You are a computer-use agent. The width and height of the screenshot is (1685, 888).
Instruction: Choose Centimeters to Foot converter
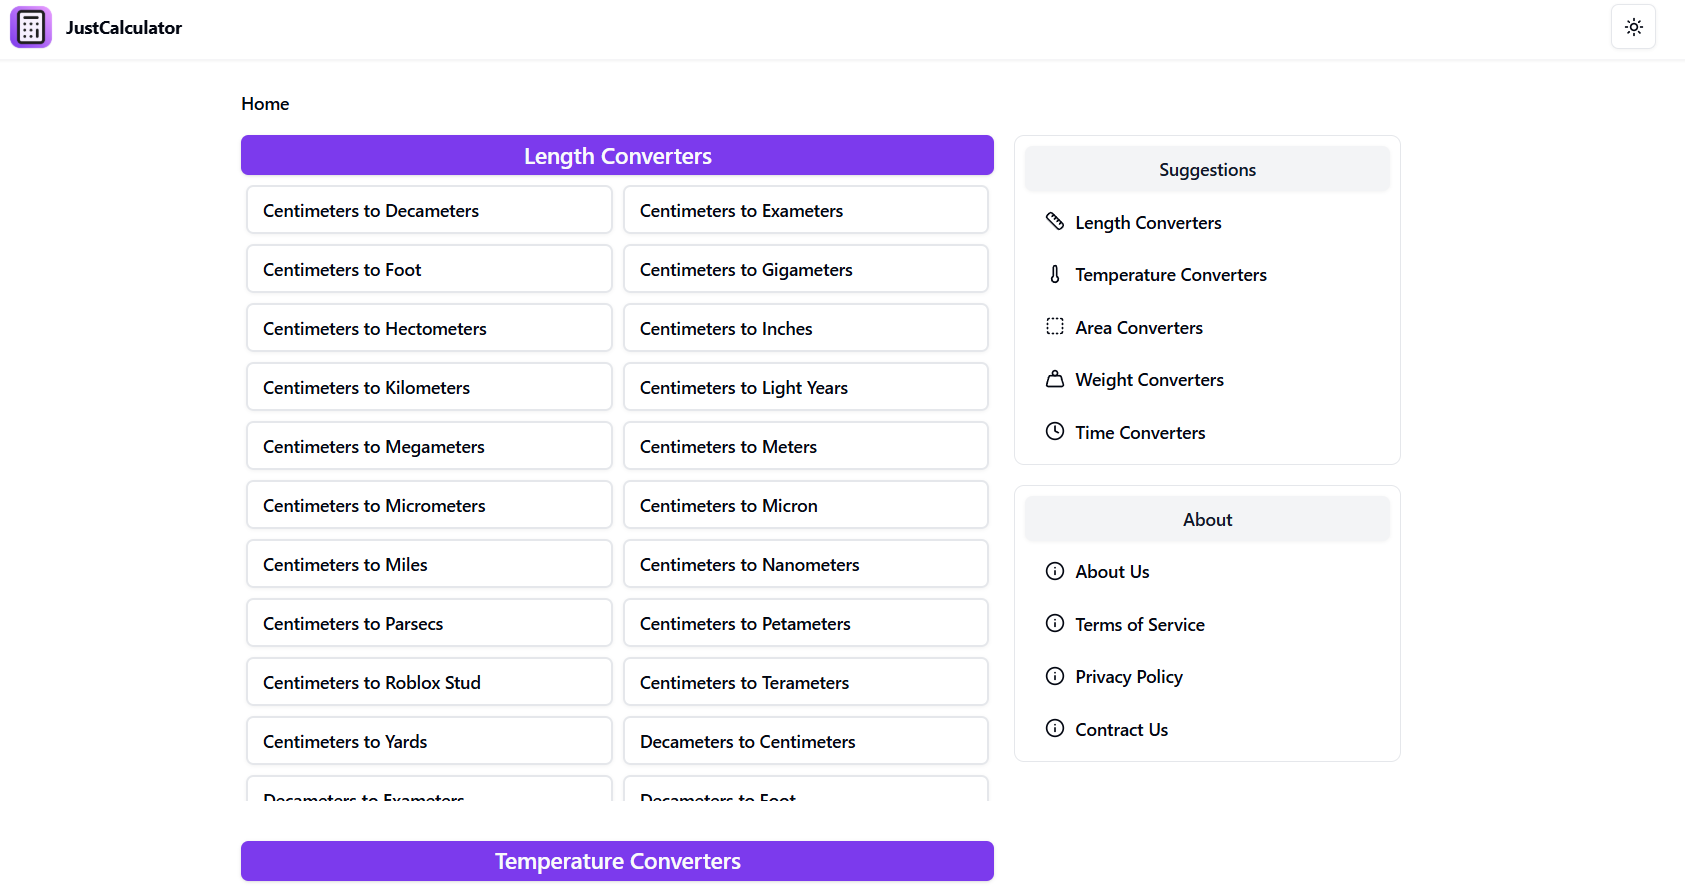point(429,270)
